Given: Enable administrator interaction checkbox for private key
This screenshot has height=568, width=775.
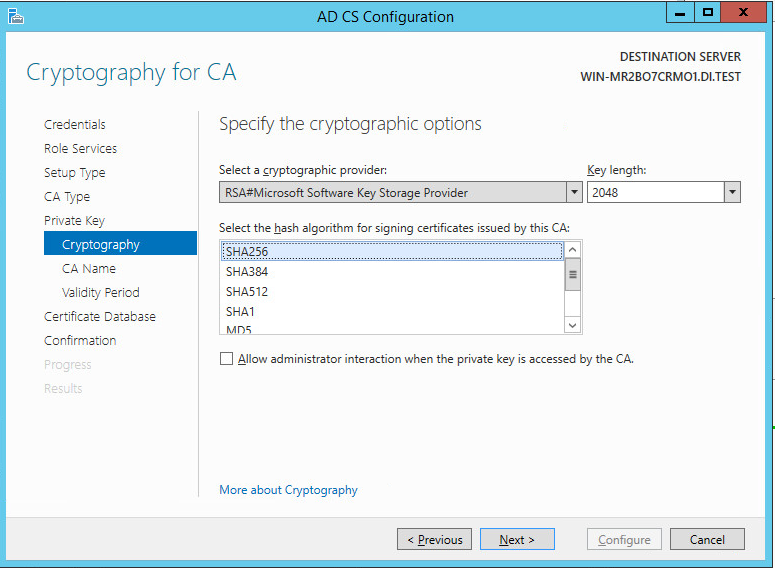Looking at the screenshot, I should point(226,359).
